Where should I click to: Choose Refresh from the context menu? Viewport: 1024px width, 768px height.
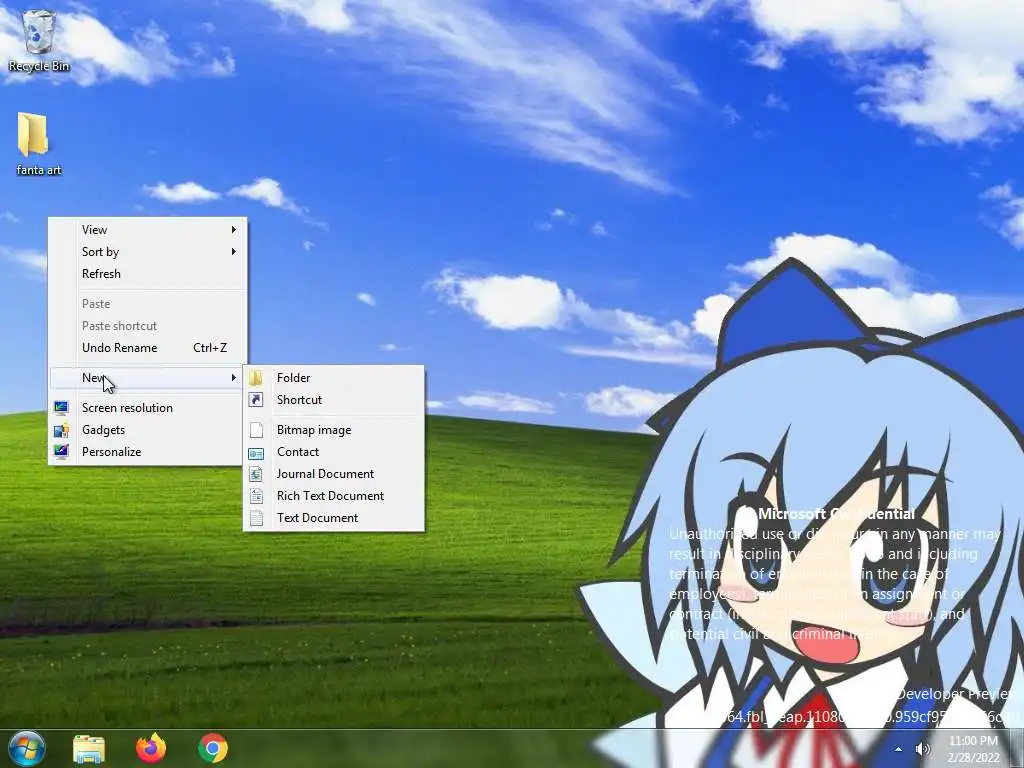click(x=148, y=274)
